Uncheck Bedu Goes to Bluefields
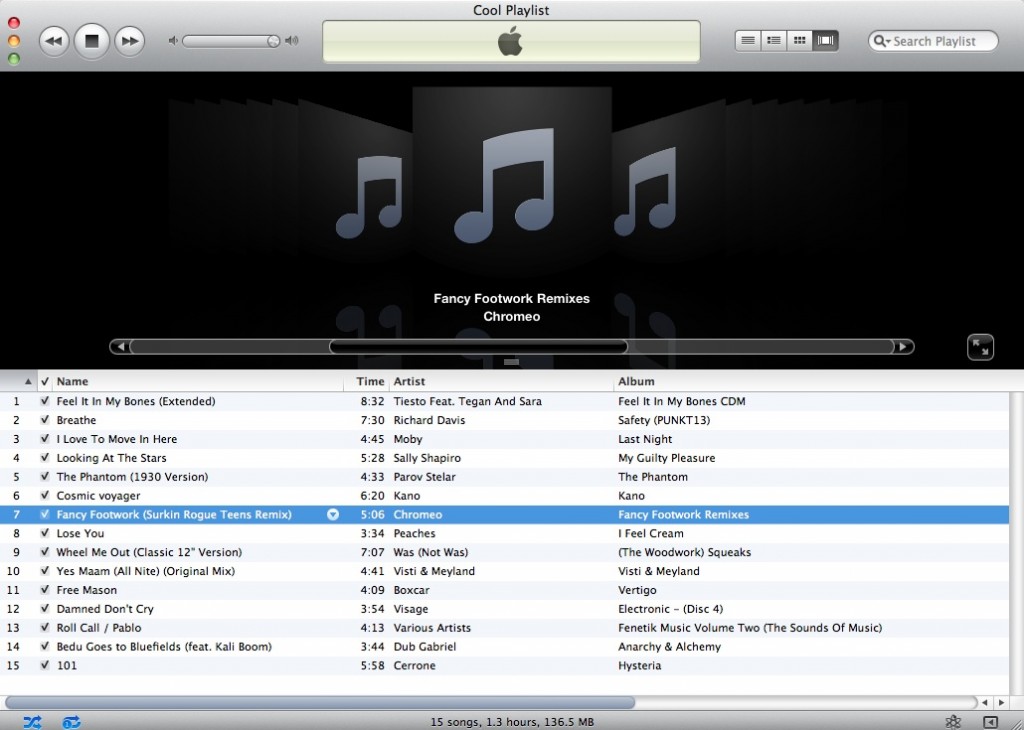The height and width of the screenshot is (730, 1024). click(x=44, y=646)
